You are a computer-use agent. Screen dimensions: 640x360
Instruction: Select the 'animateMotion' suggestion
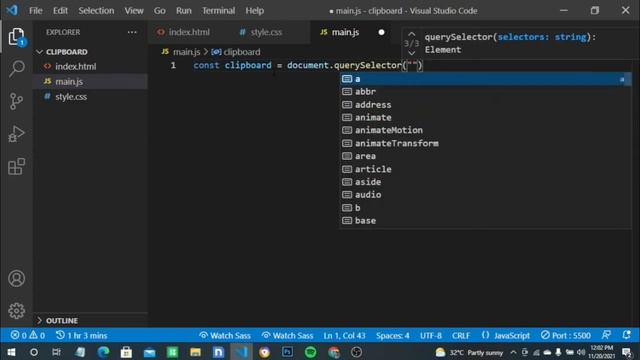click(x=486, y=130)
